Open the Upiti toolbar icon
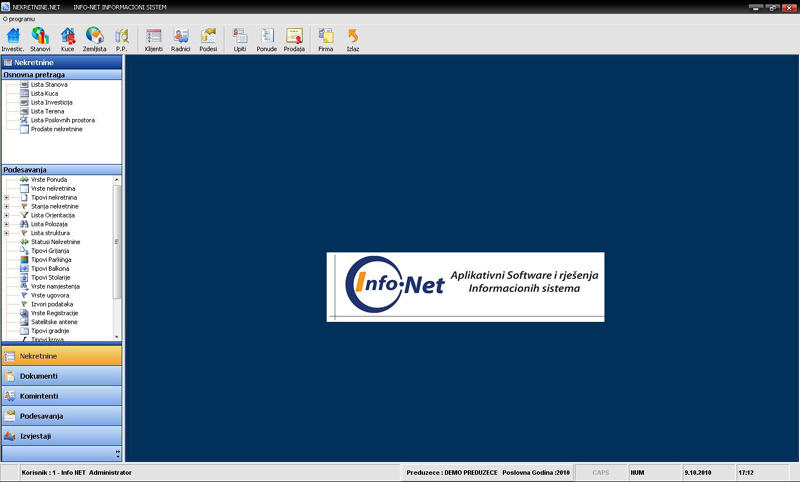Screen dimensions: 800x482 pyautogui.click(x=240, y=40)
